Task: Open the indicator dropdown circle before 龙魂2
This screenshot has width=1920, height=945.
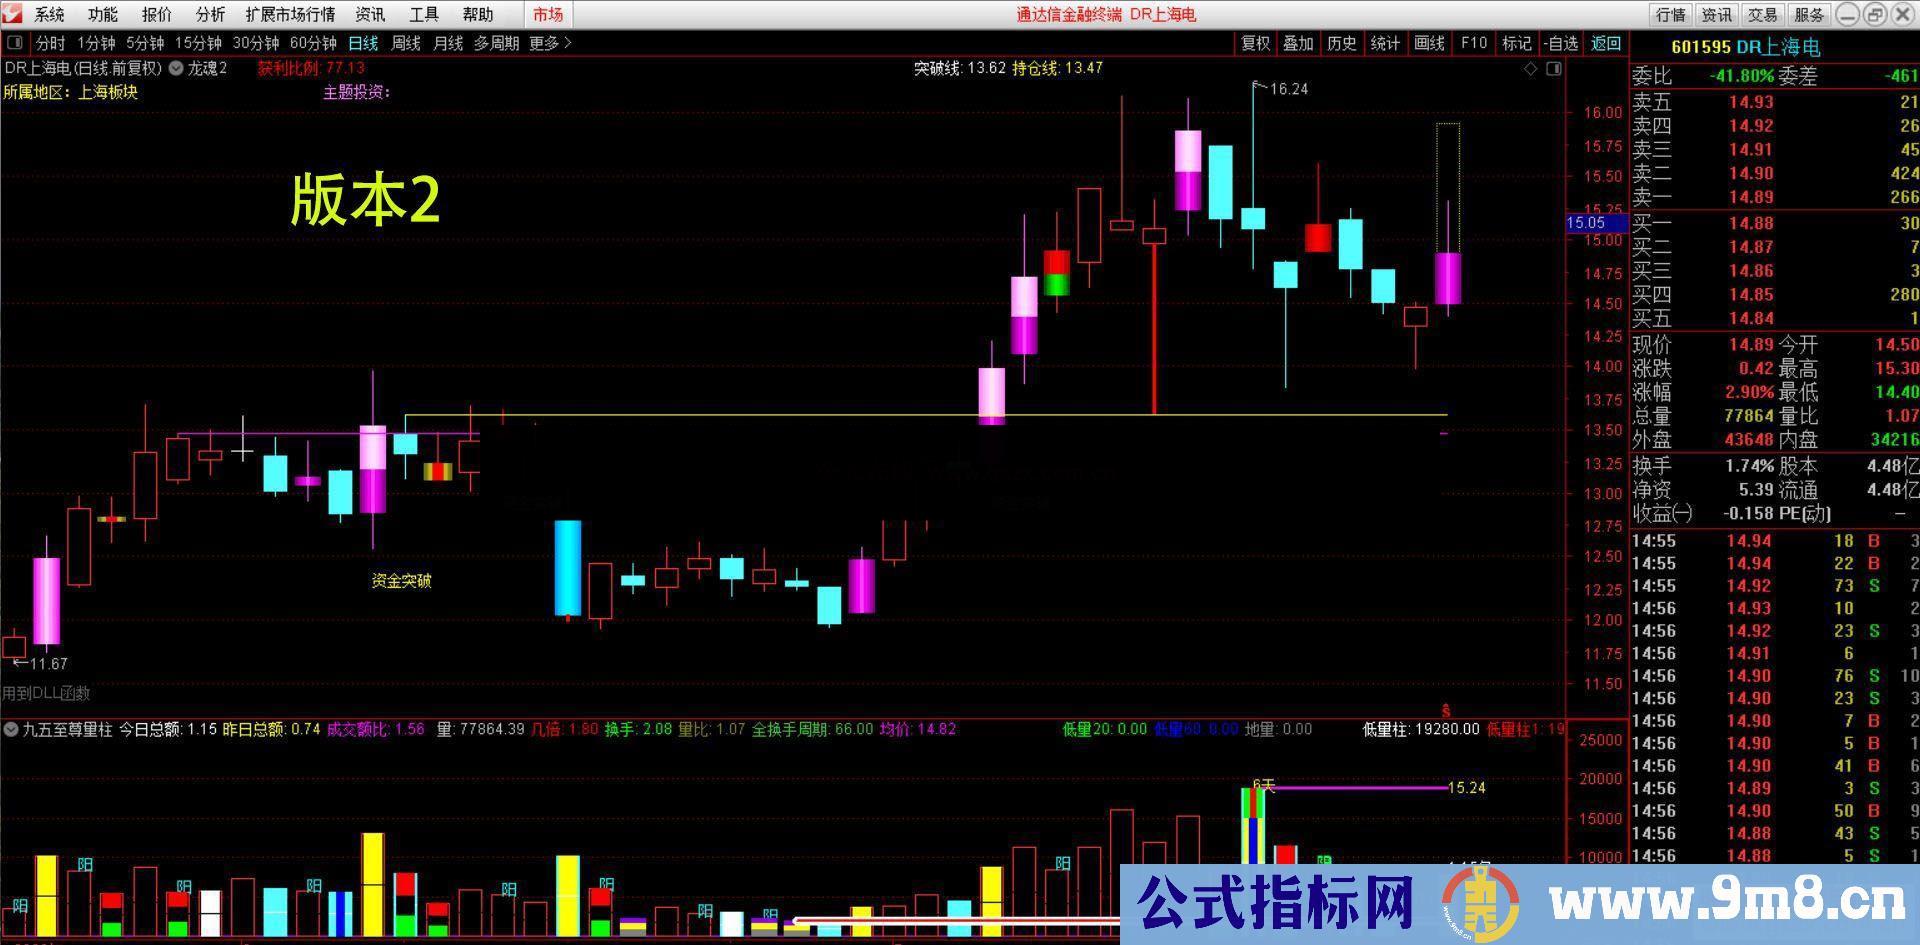Action: pyautogui.click(x=176, y=68)
